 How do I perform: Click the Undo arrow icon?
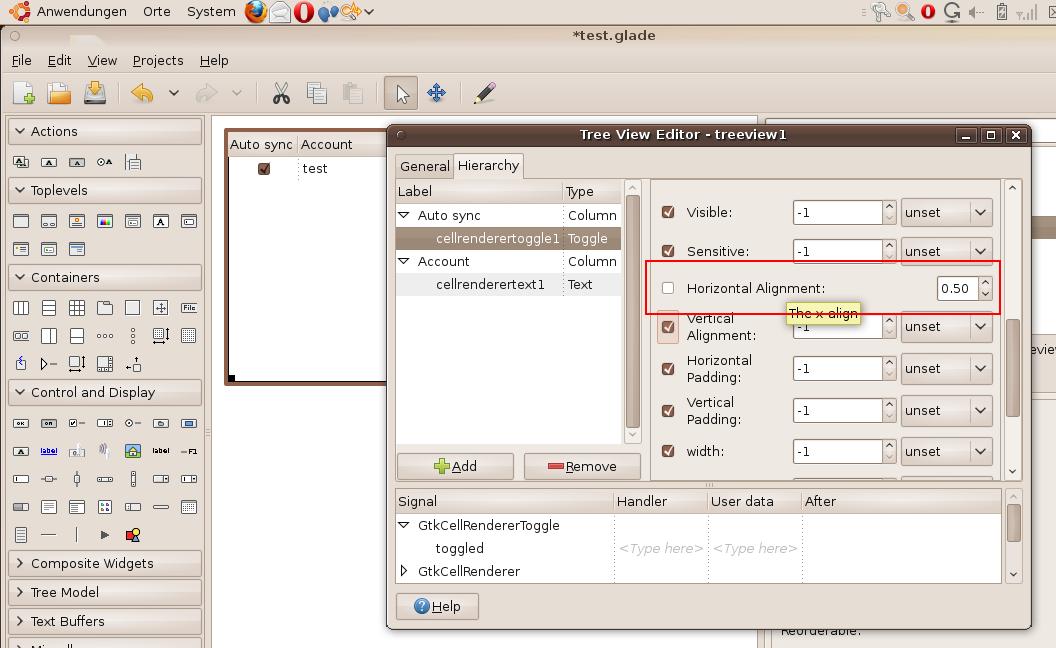[142, 94]
